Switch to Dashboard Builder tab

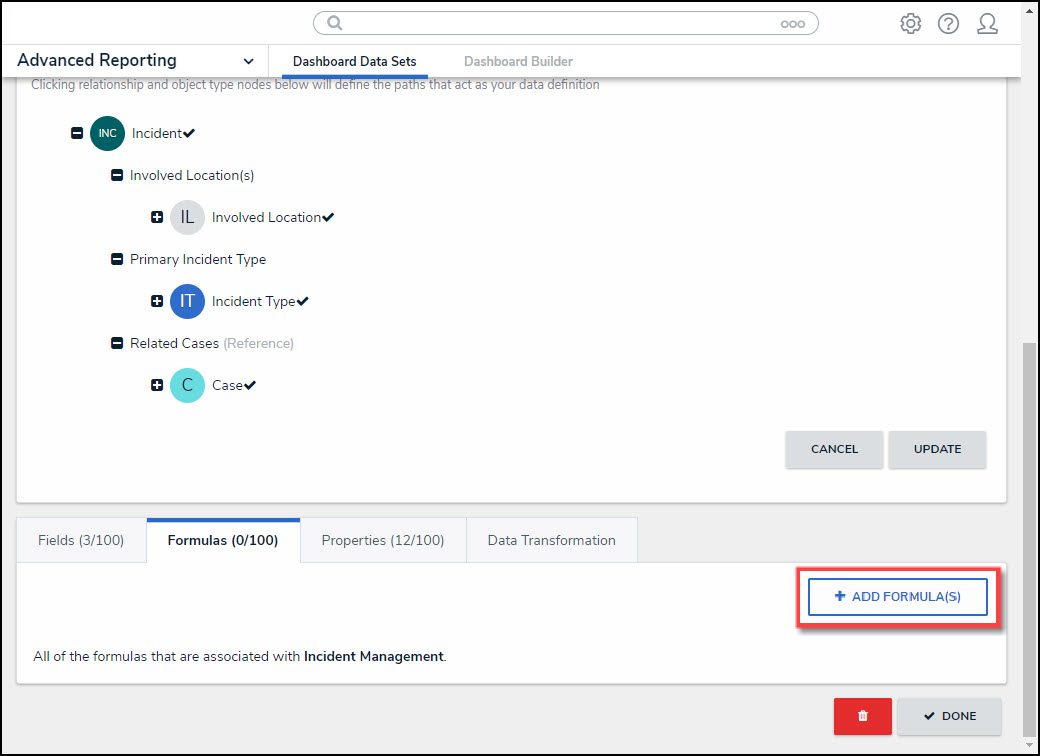point(518,61)
